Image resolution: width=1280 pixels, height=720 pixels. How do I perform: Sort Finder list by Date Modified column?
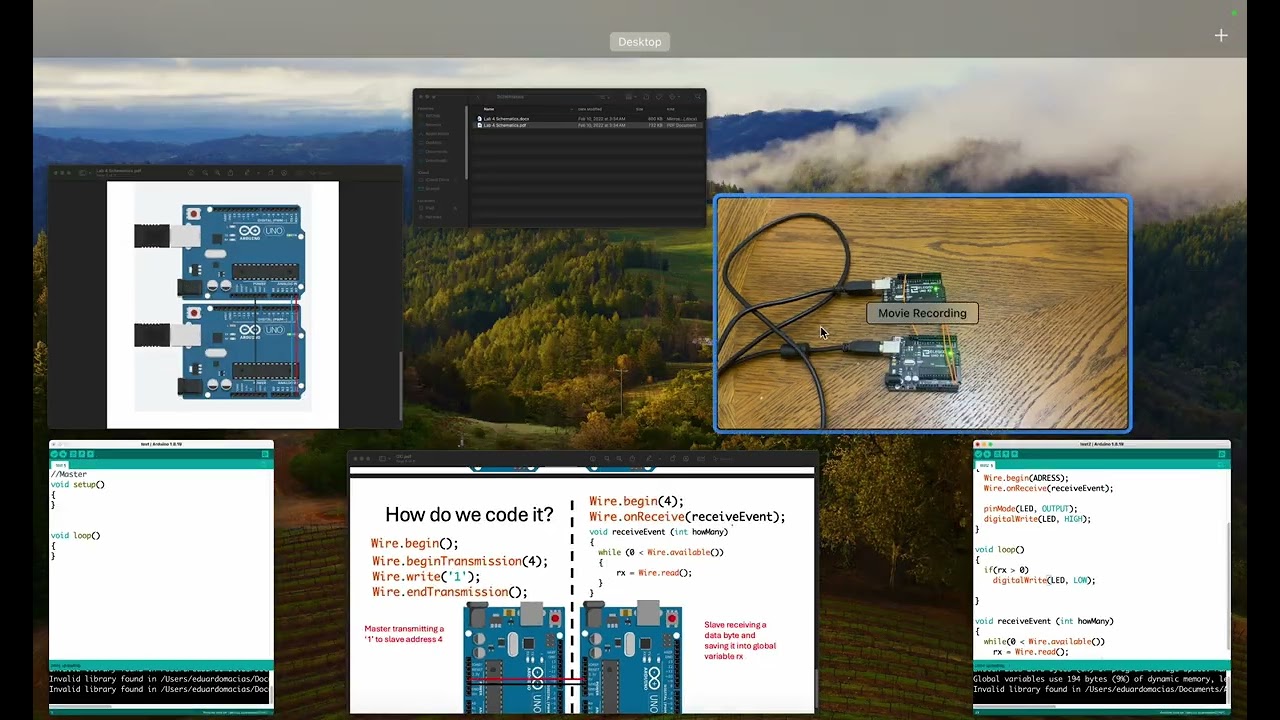[x=591, y=109]
